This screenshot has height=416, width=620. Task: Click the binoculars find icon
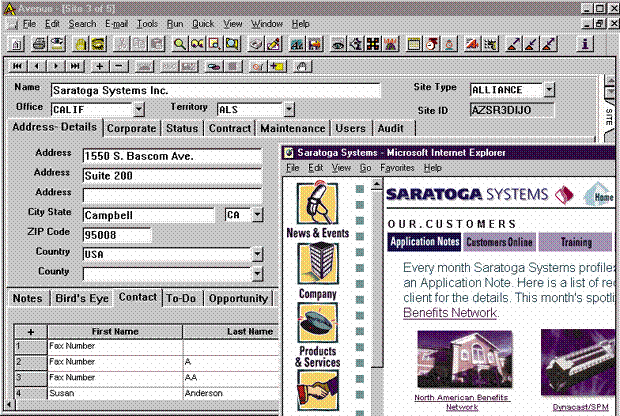[197, 44]
